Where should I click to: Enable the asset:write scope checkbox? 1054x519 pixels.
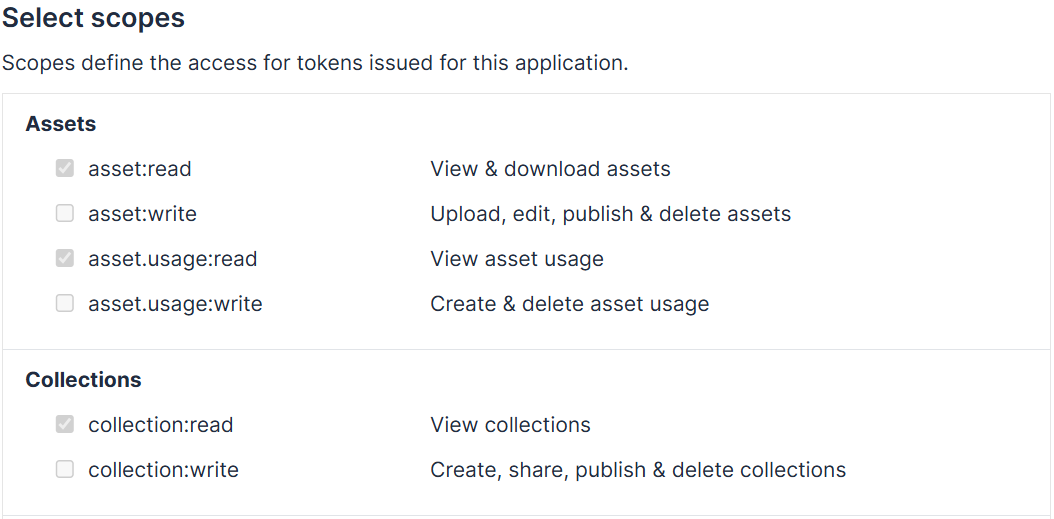(65, 214)
